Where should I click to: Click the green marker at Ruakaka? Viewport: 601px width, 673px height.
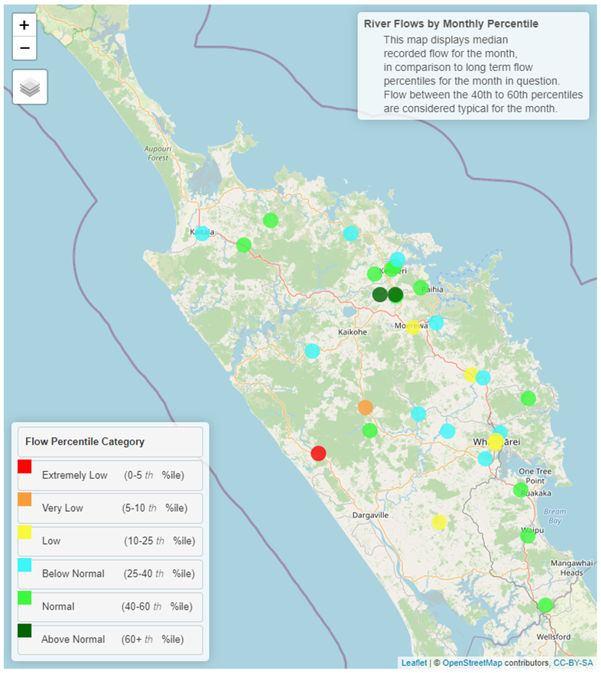[521, 490]
